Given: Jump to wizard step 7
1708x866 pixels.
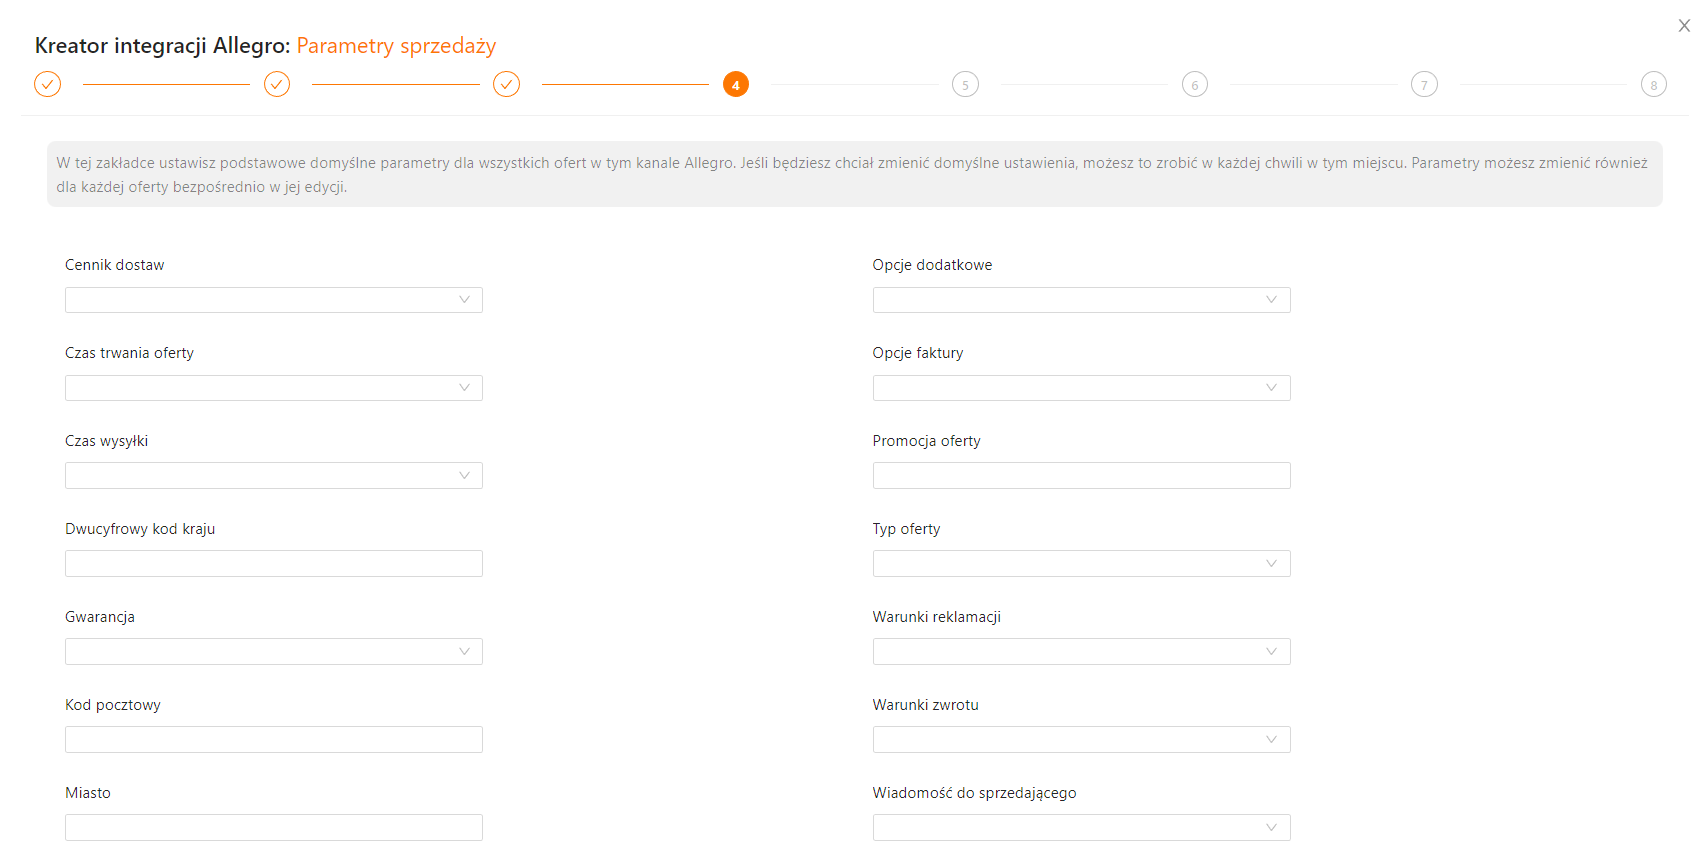Looking at the screenshot, I should (x=1424, y=85).
